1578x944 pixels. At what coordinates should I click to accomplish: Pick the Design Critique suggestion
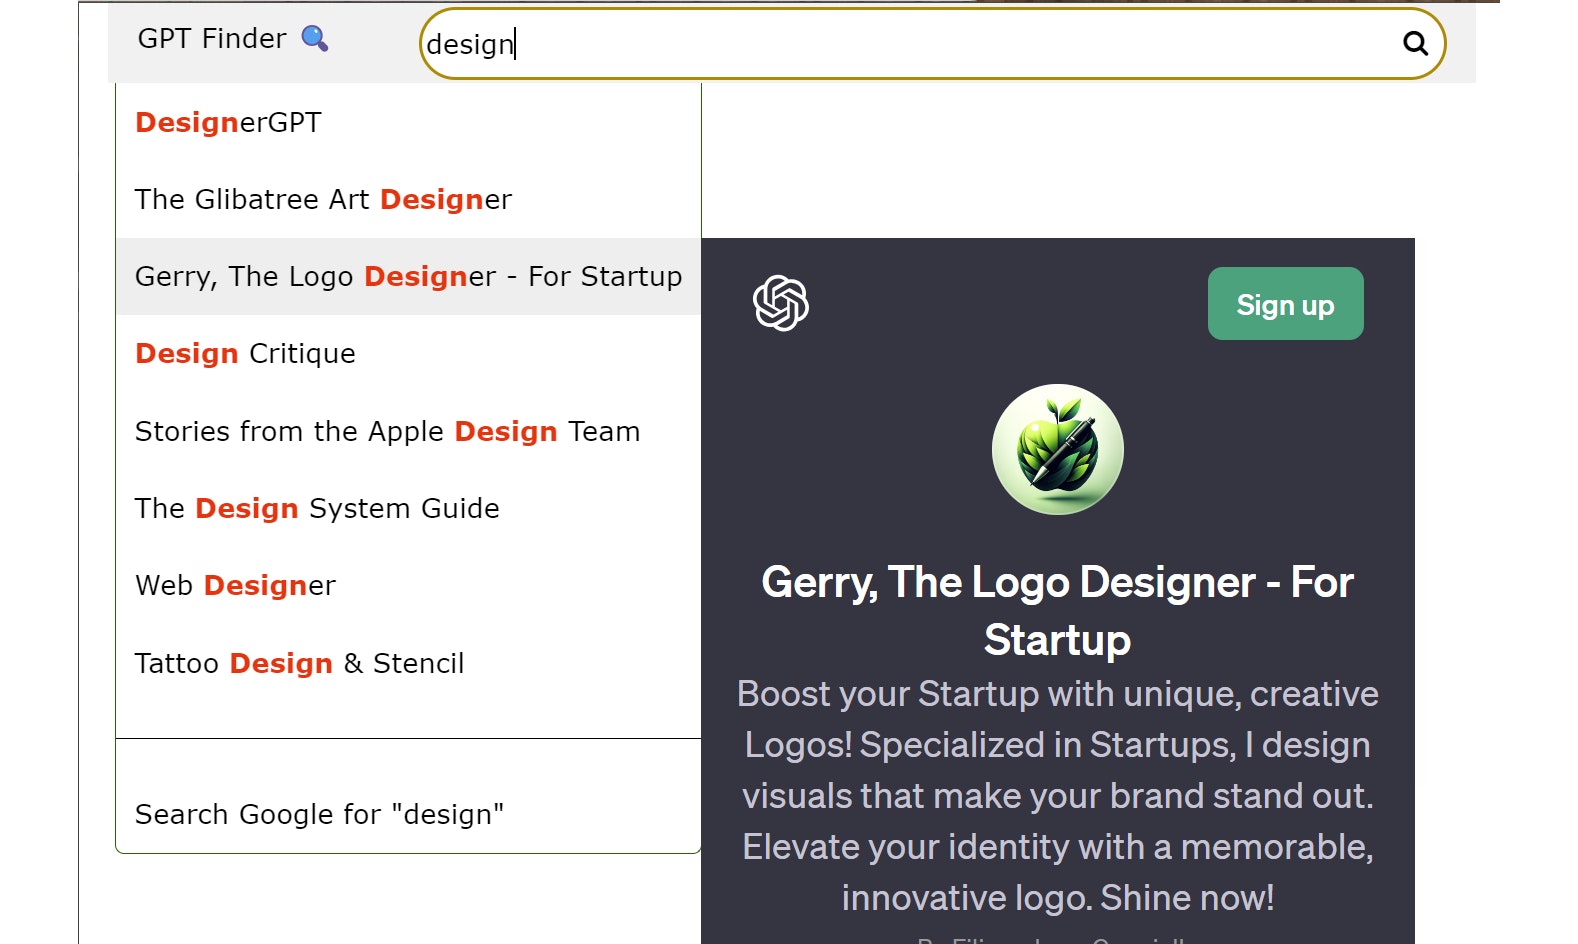[x=408, y=353]
